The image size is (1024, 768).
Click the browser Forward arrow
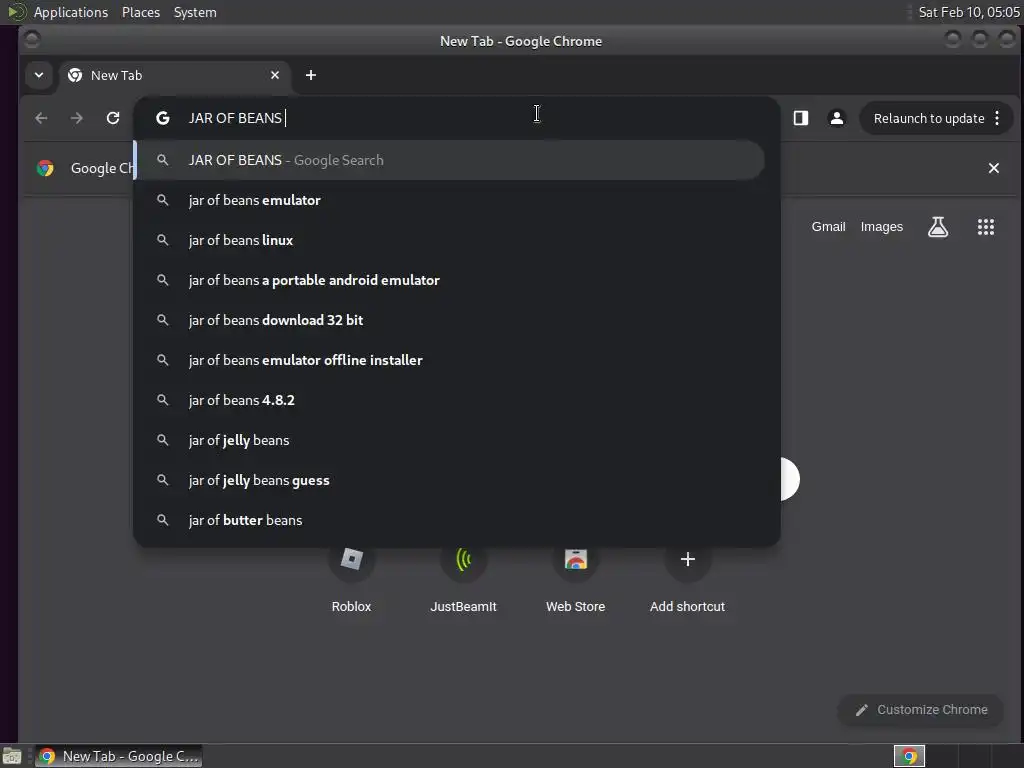[x=77, y=118]
